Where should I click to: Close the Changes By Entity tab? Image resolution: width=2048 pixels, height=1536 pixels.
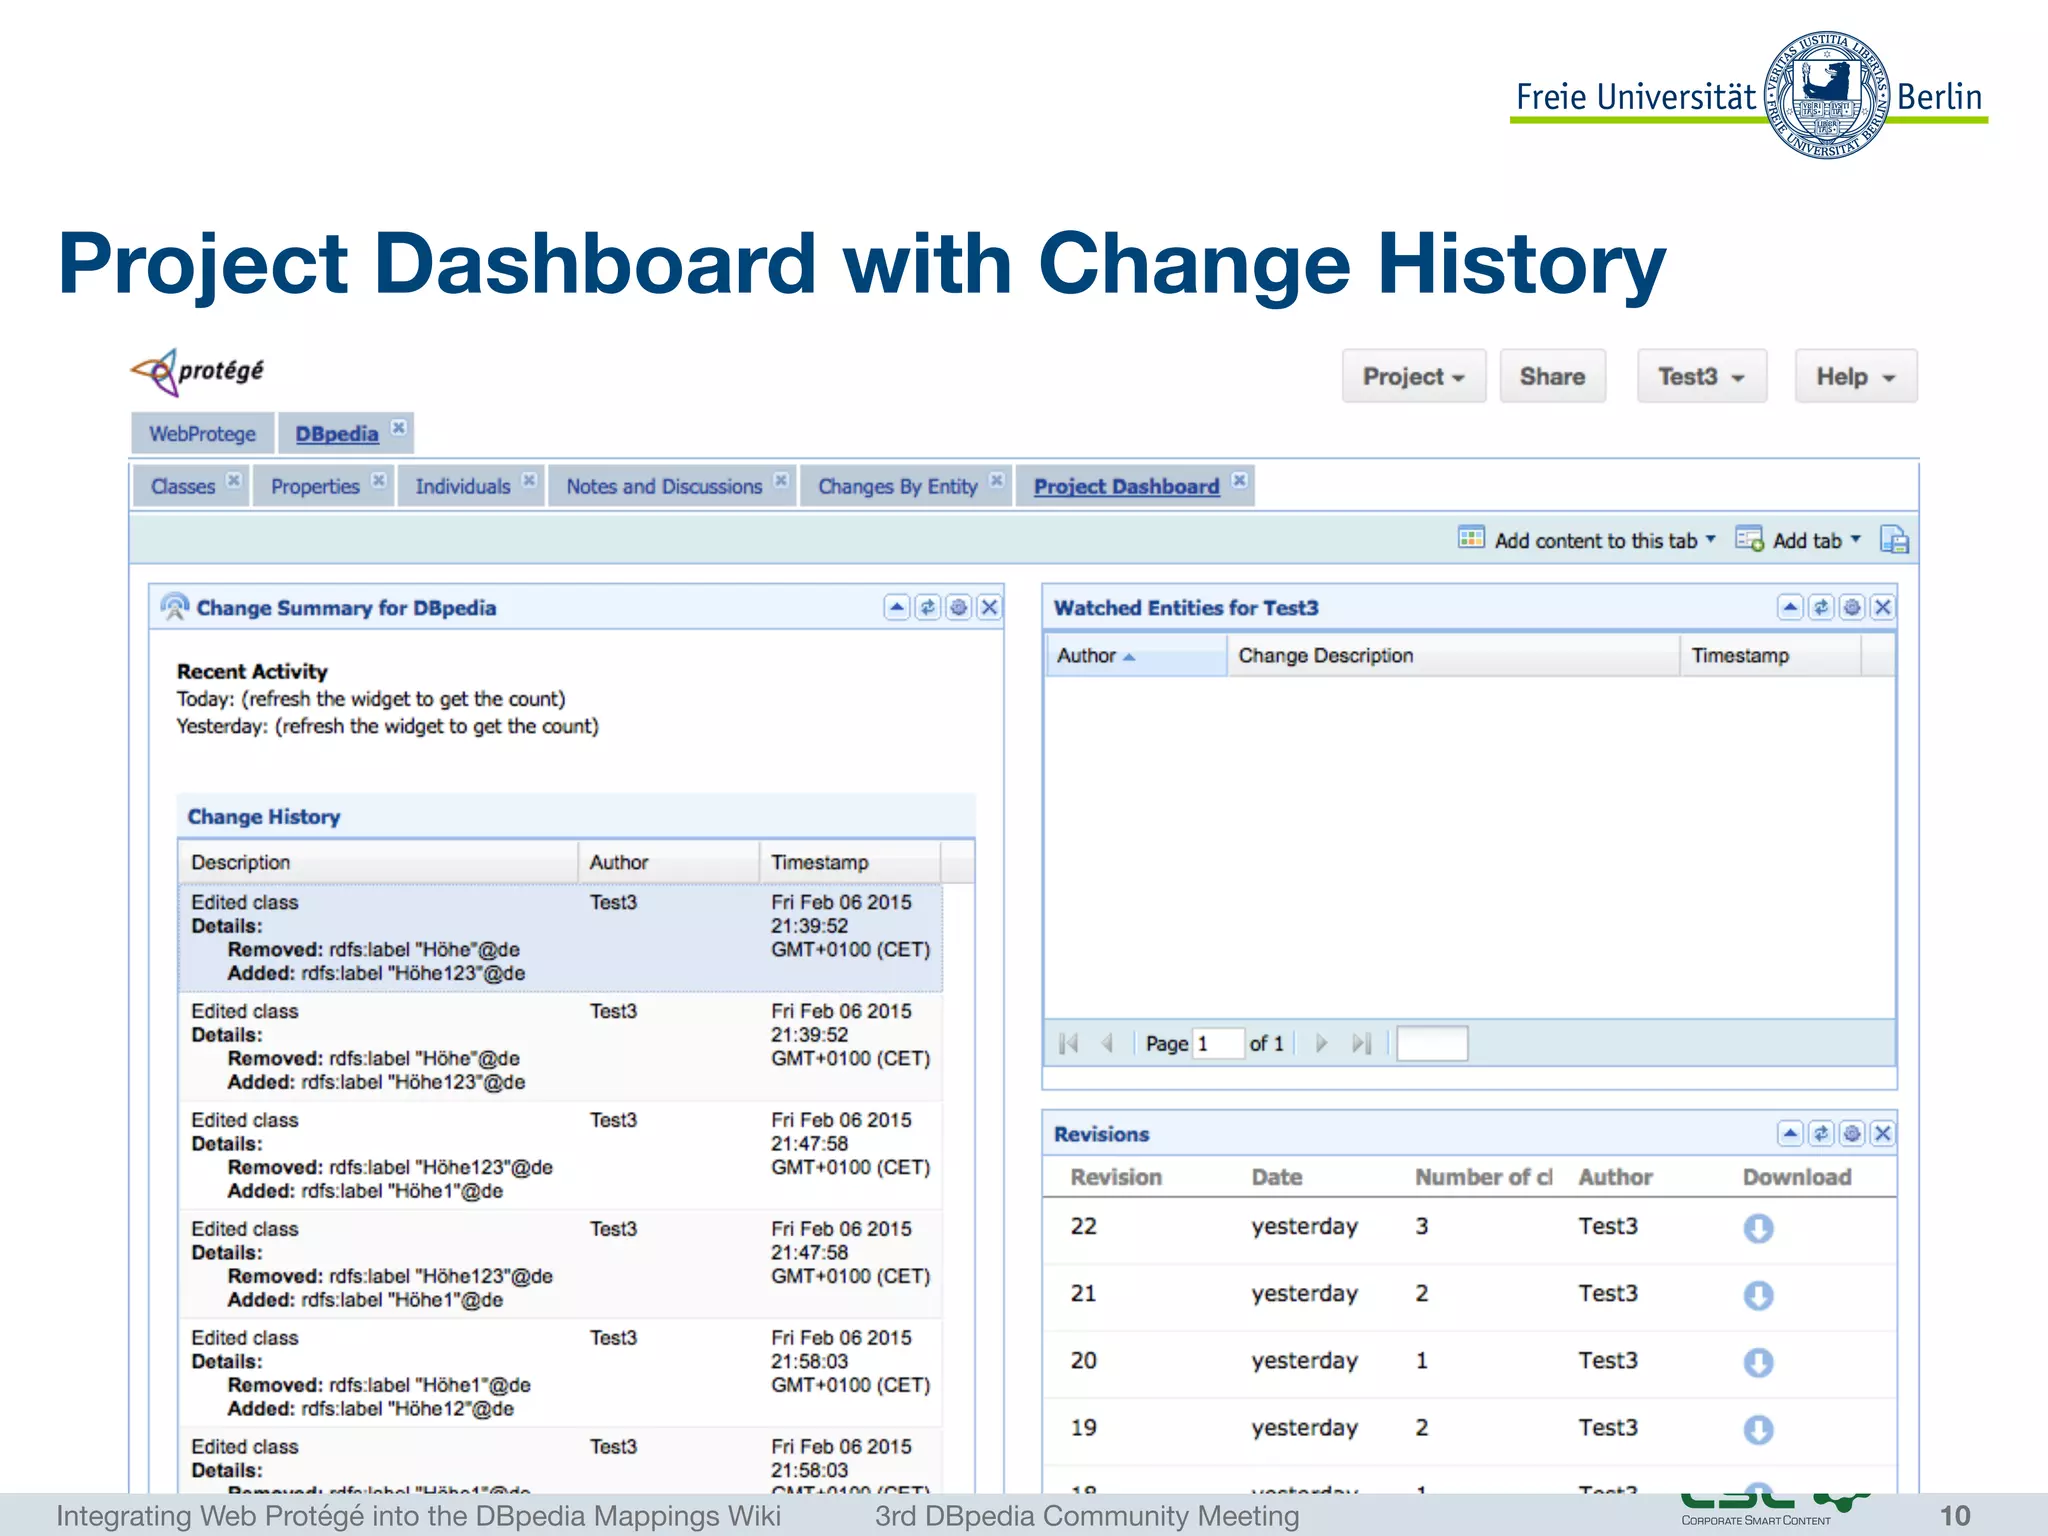[x=996, y=481]
